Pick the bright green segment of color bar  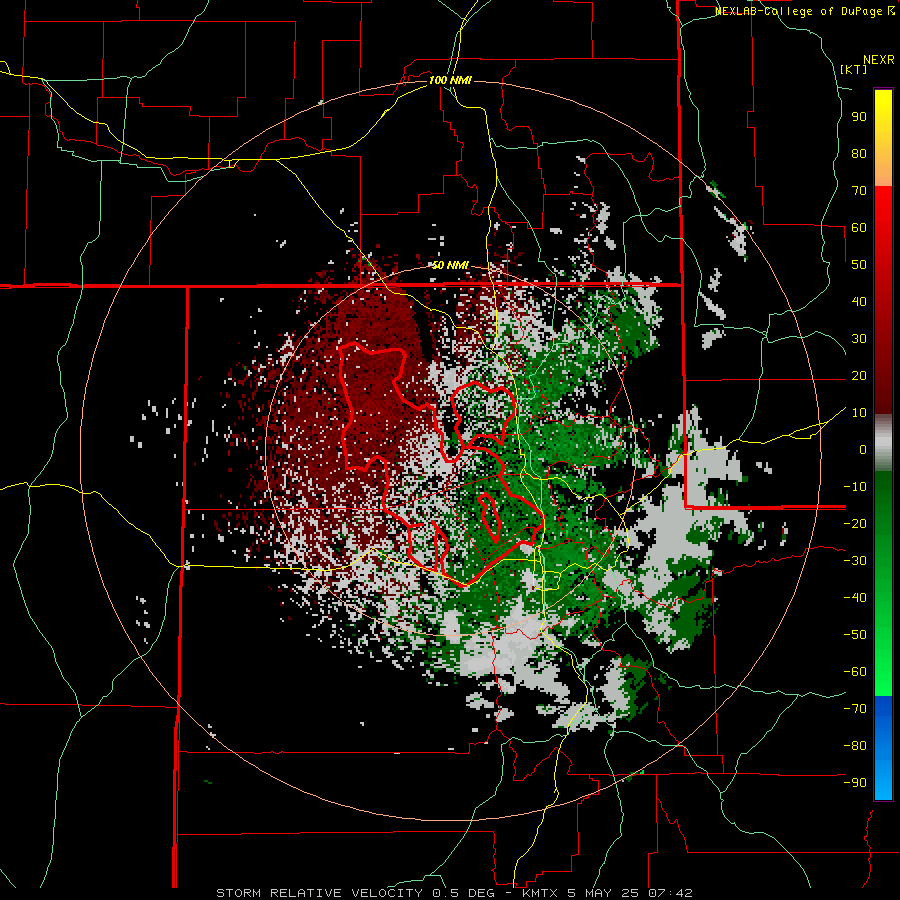point(883,660)
